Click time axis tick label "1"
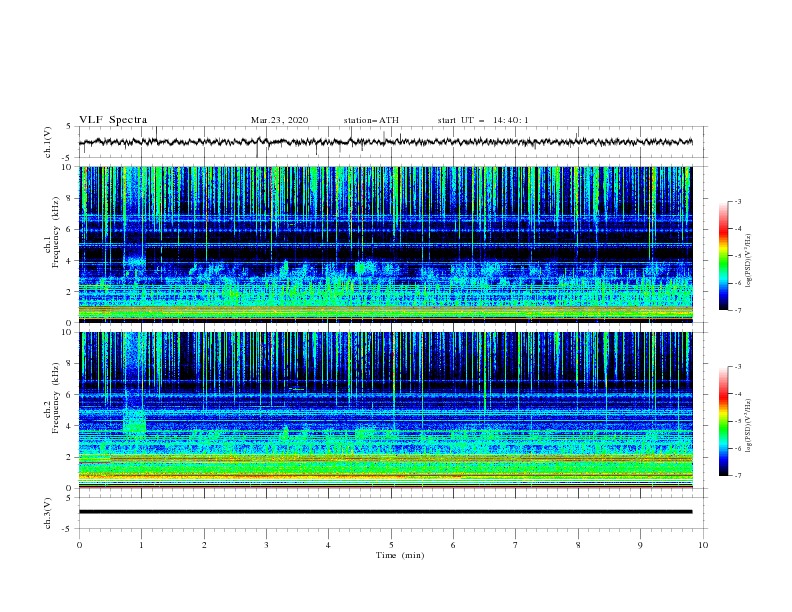792x612 pixels. 141,545
